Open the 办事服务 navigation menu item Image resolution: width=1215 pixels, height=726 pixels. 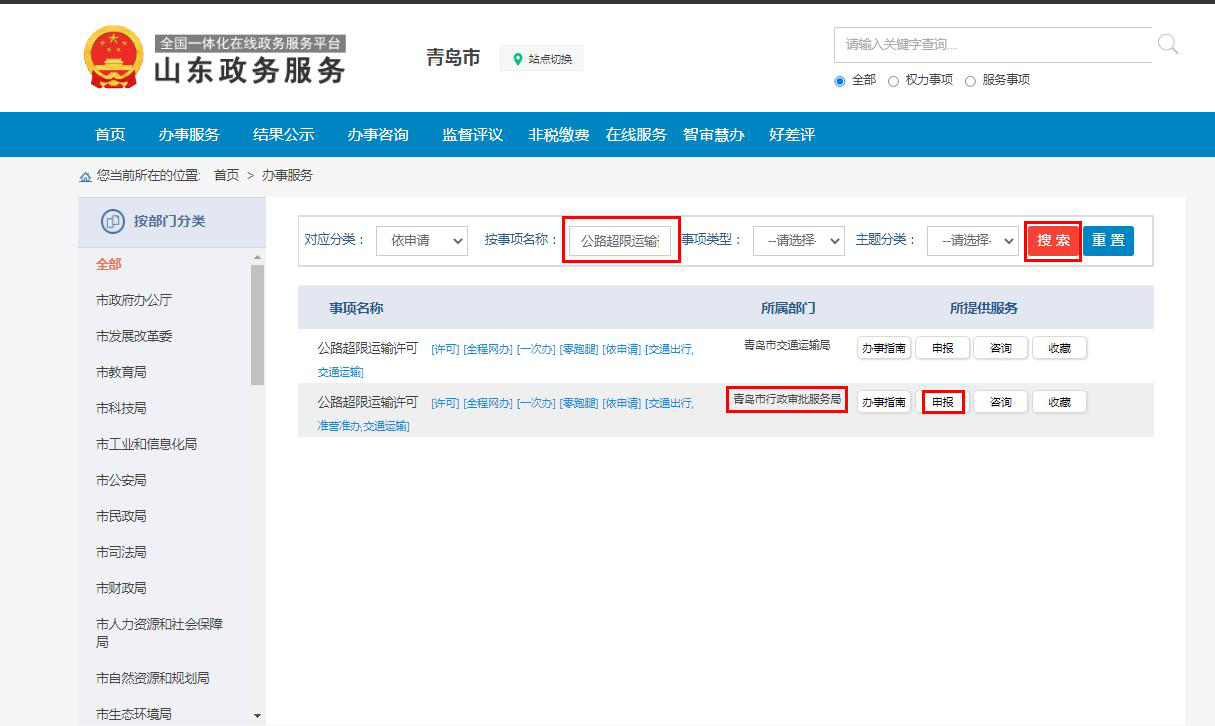(x=188, y=135)
